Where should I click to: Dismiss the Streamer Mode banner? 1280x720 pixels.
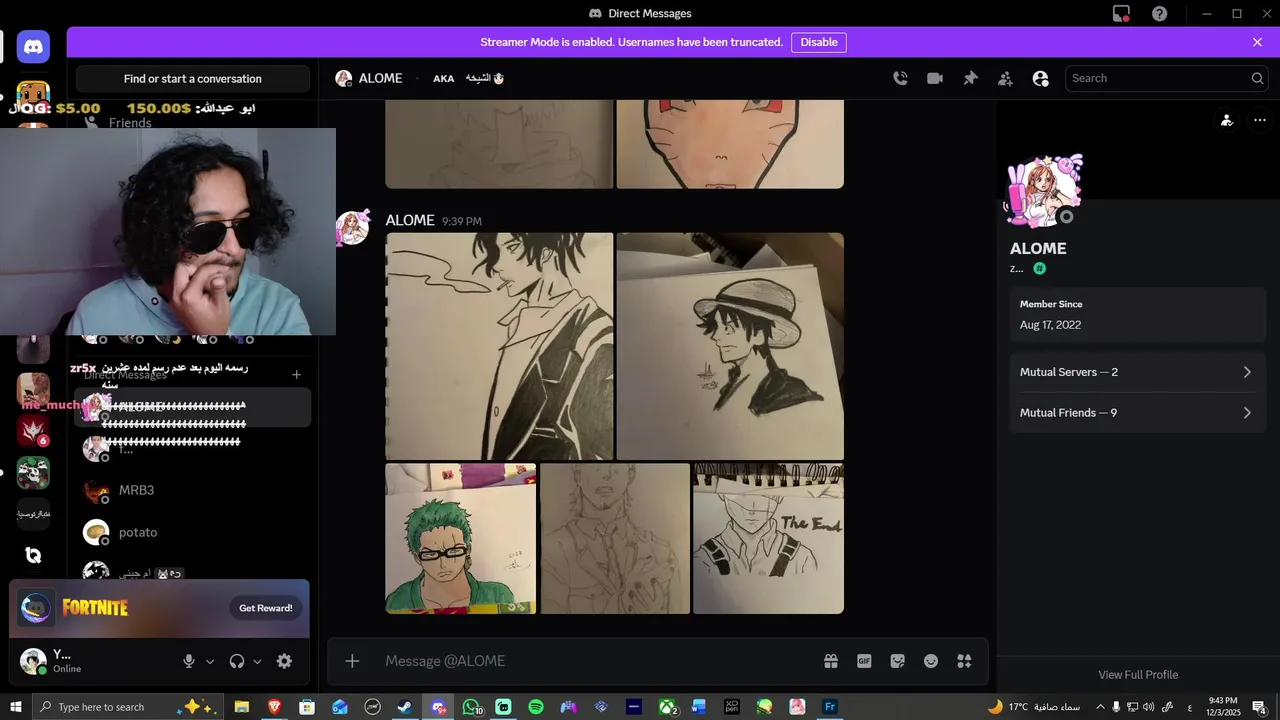pos(1257,42)
